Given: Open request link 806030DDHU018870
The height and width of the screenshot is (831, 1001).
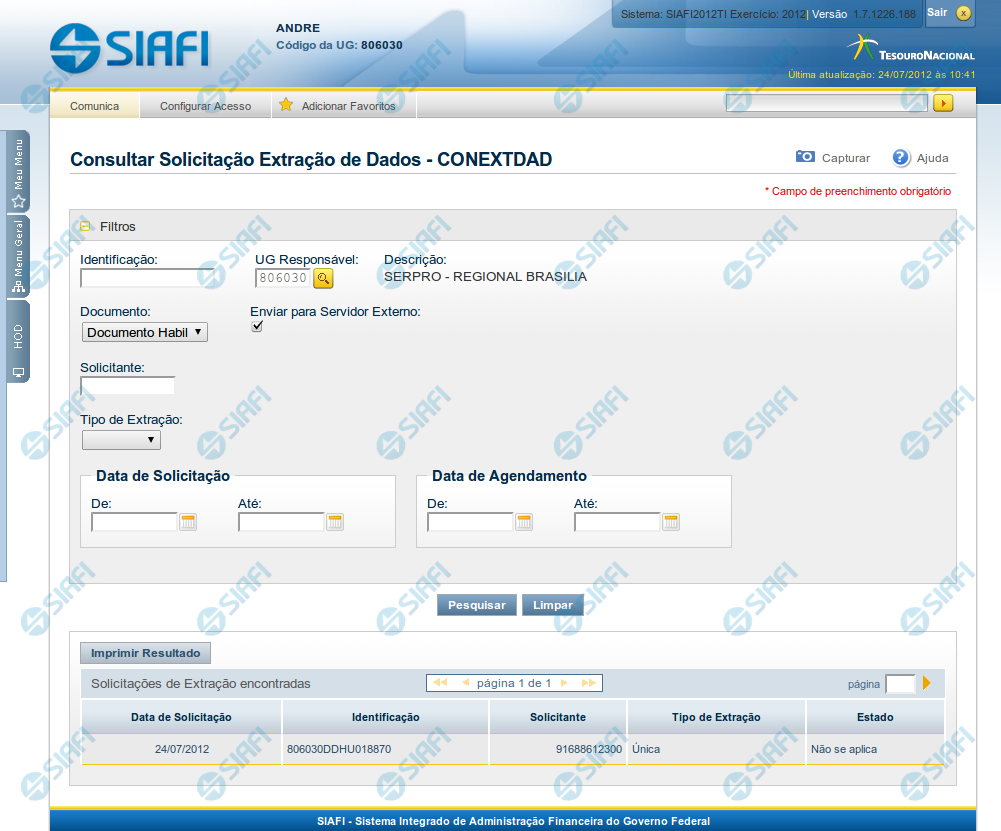Looking at the screenshot, I should point(338,749).
